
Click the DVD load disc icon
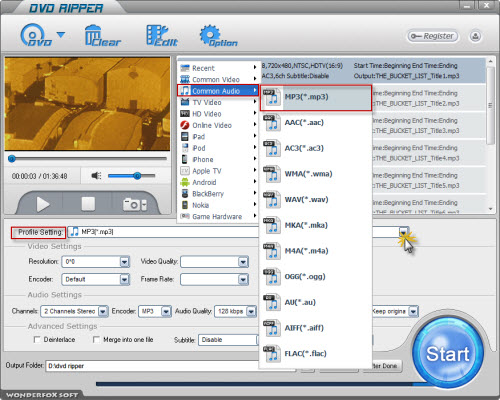[x=36, y=35]
